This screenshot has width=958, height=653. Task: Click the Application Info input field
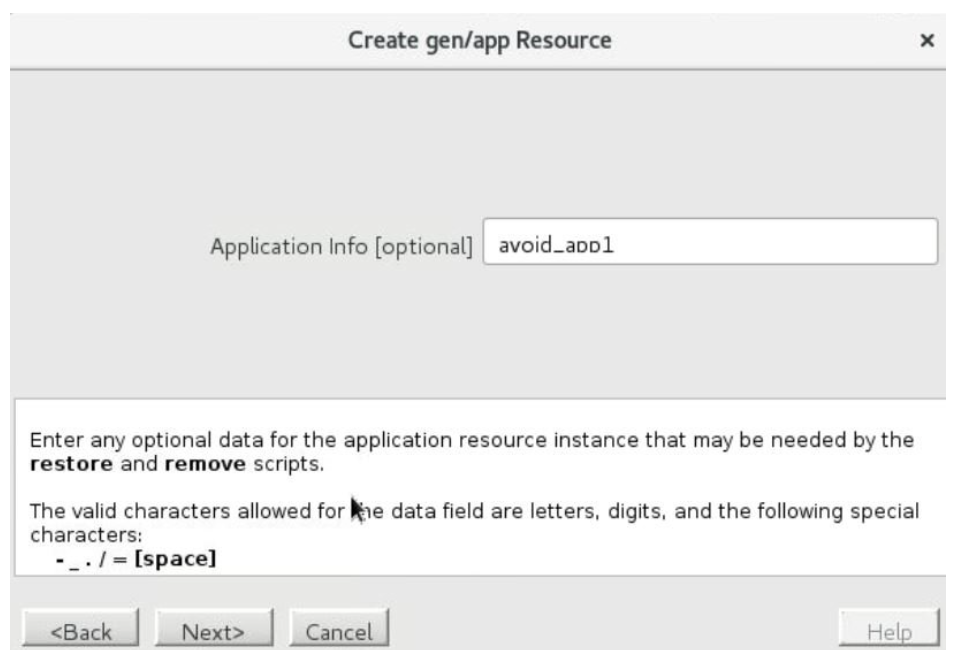point(710,242)
